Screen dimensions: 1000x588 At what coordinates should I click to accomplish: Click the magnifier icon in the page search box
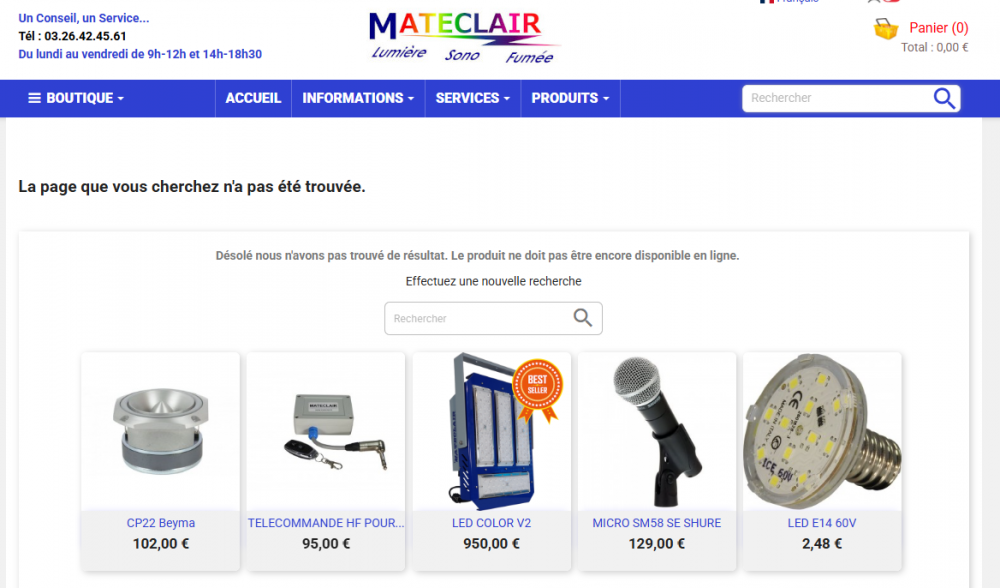(x=582, y=318)
